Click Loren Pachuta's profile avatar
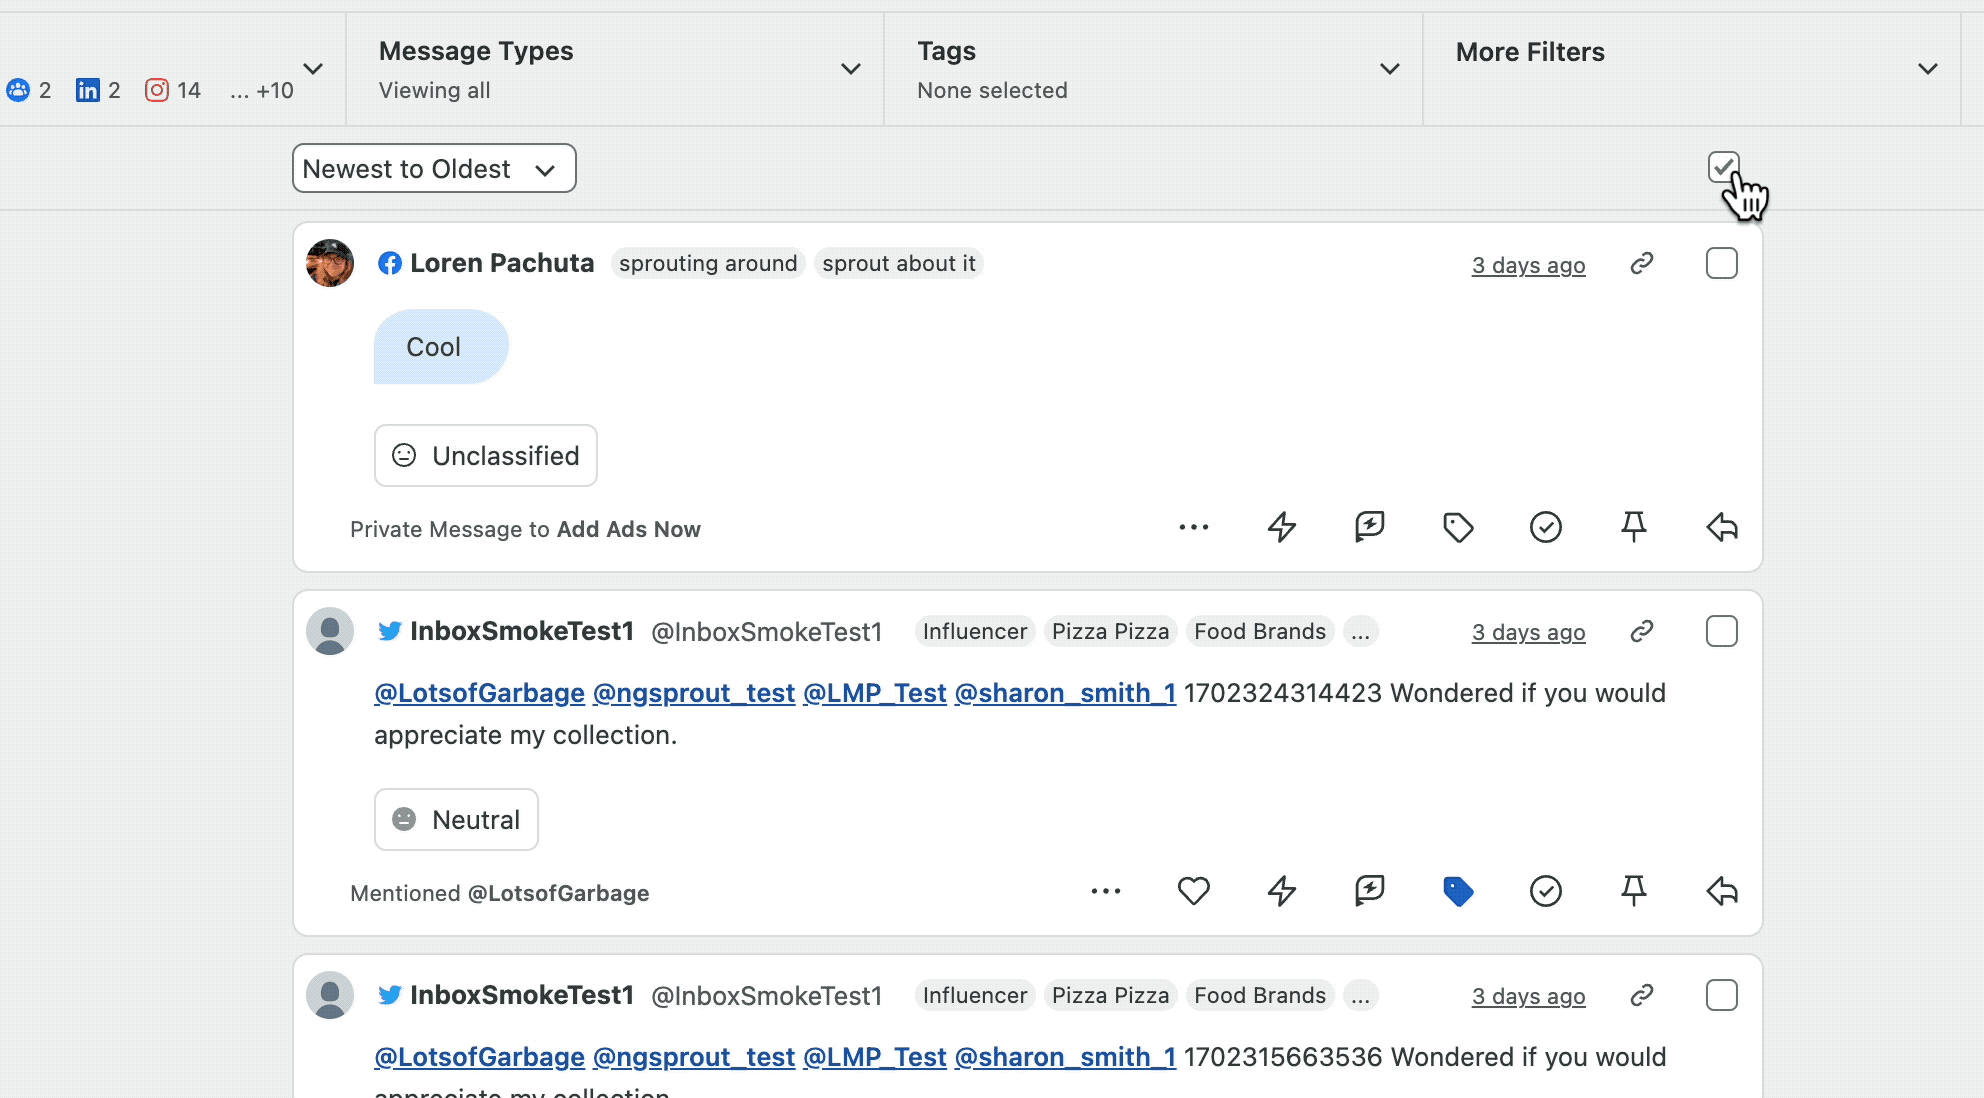Viewport: 1984px width, 1098px height. [330, 263]
